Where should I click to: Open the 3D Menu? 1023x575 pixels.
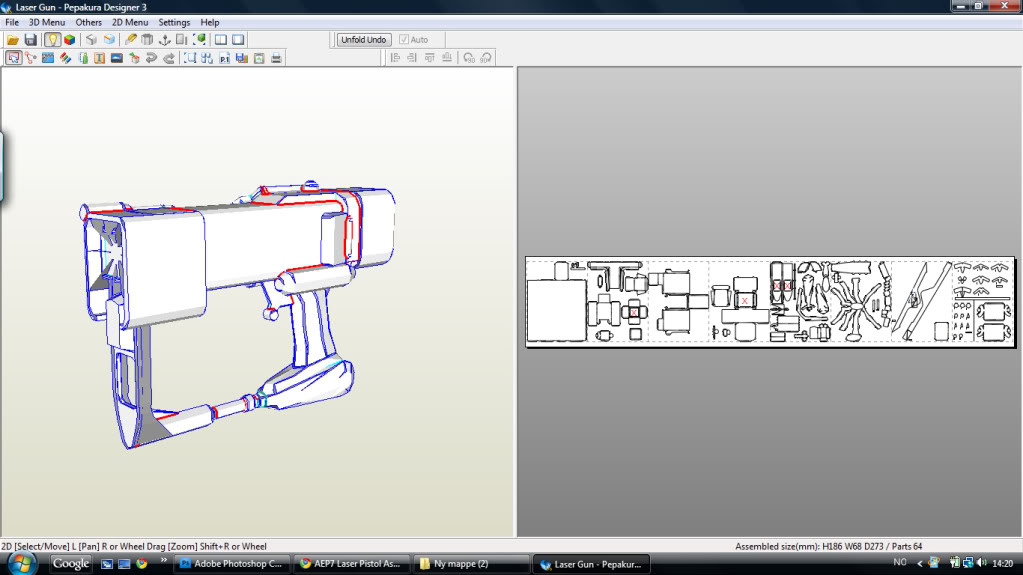click(47, 22)
